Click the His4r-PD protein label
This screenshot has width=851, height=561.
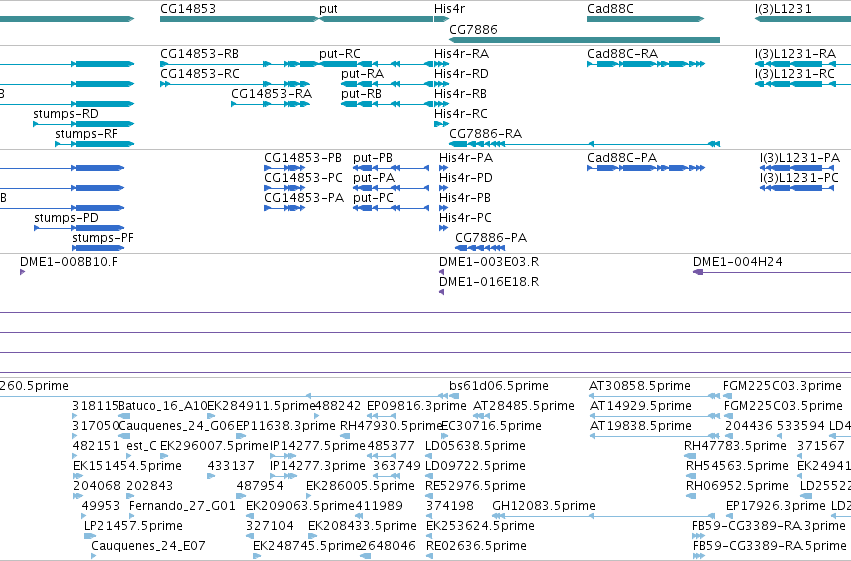[466, 178]
